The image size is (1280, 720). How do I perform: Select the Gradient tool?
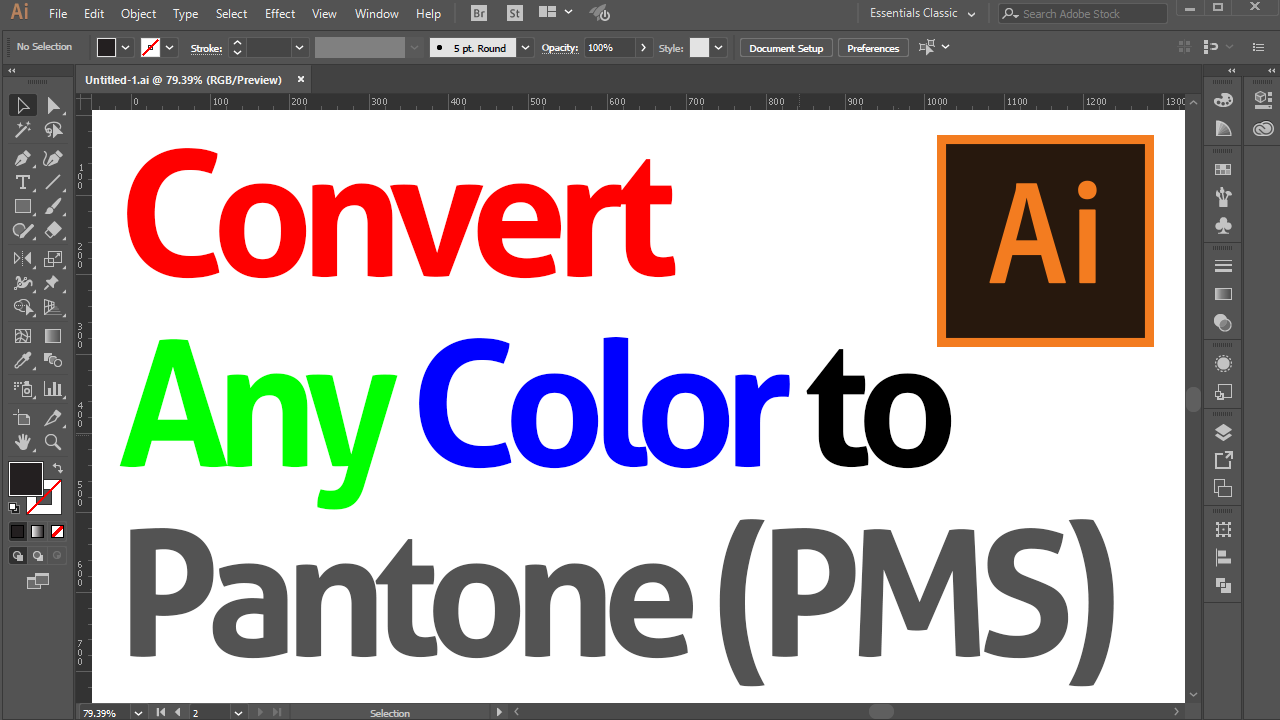(52, 337)
